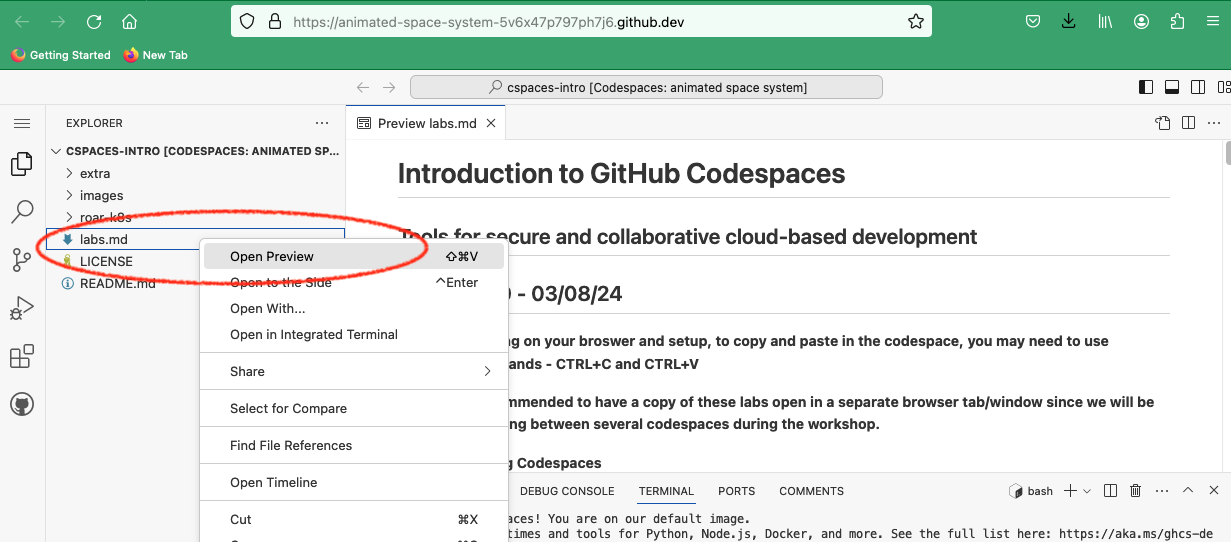1231x542 pixels.
Task: Bookmark this page with the star icon
Action: 914,21
